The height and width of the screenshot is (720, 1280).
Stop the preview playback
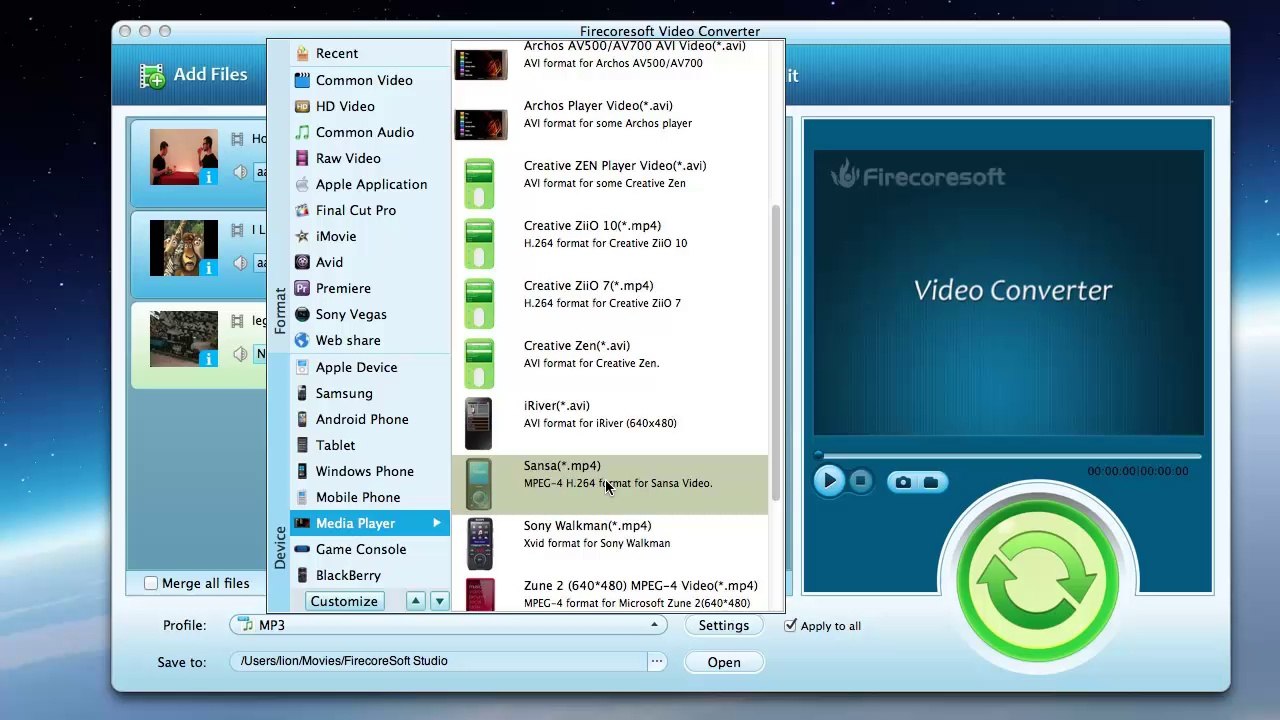[x=860, y=481]
